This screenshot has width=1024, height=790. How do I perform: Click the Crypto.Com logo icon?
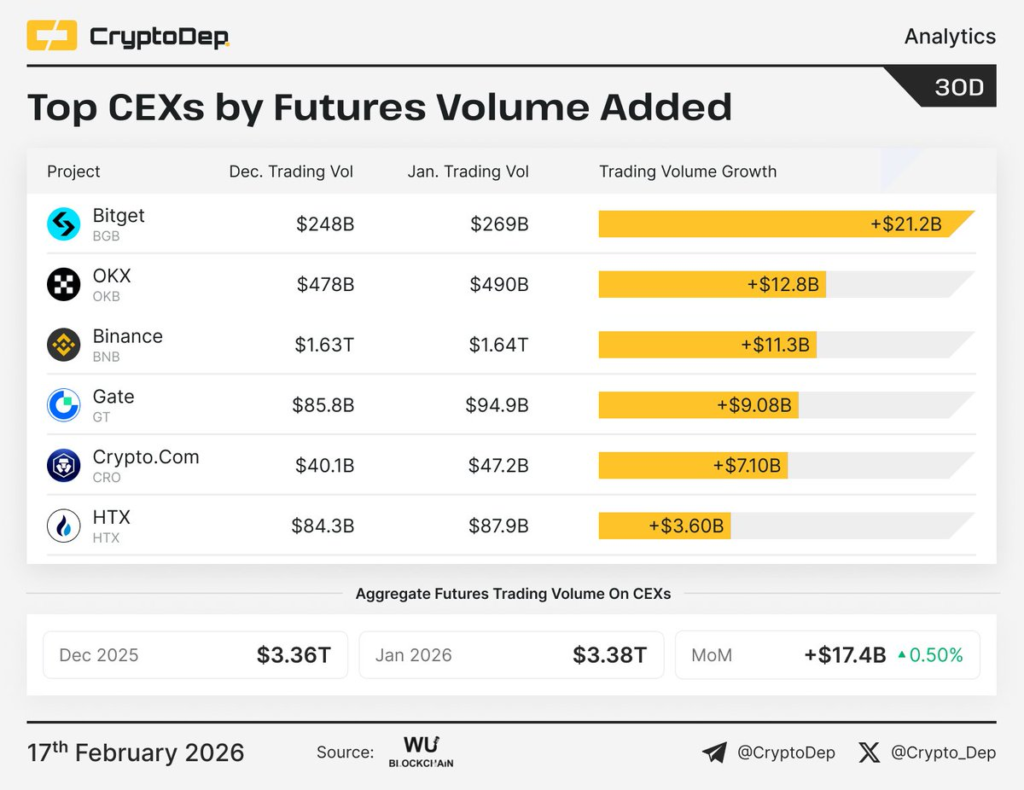(64, 465)
